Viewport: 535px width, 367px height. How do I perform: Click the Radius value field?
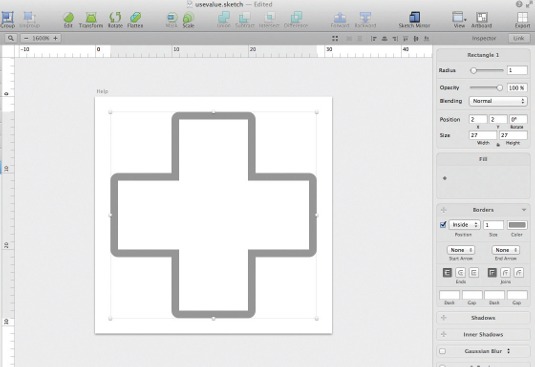(x=517, y=70)
